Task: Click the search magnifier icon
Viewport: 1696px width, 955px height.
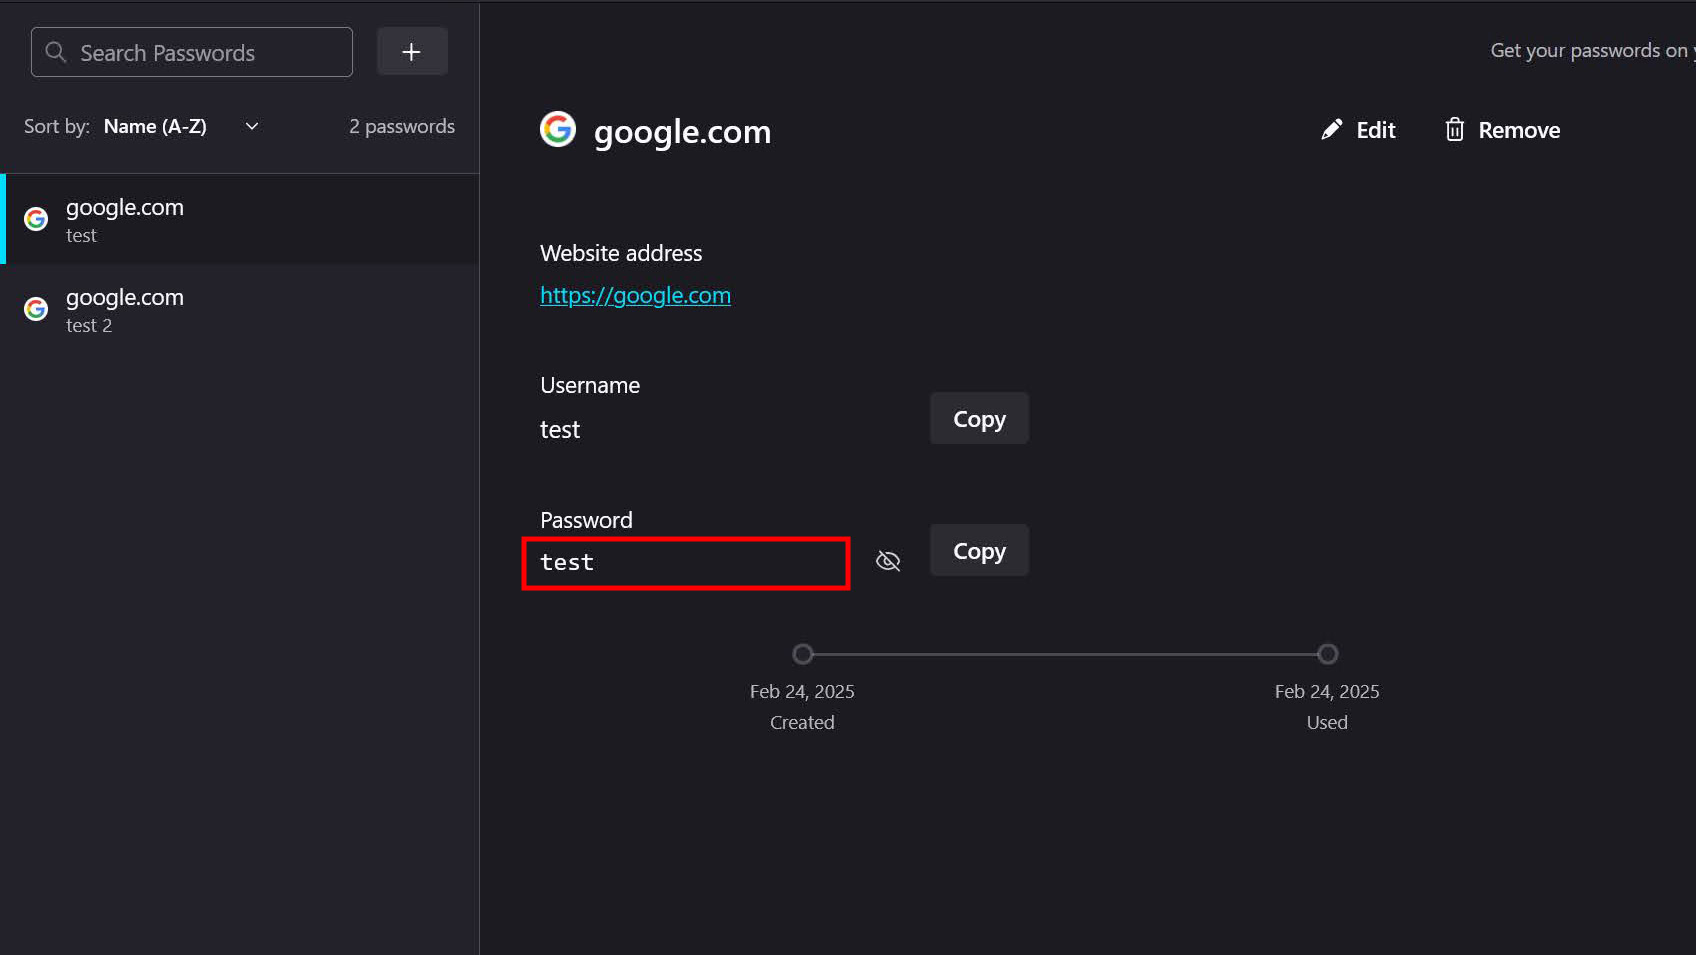Action: click(56, 52)
